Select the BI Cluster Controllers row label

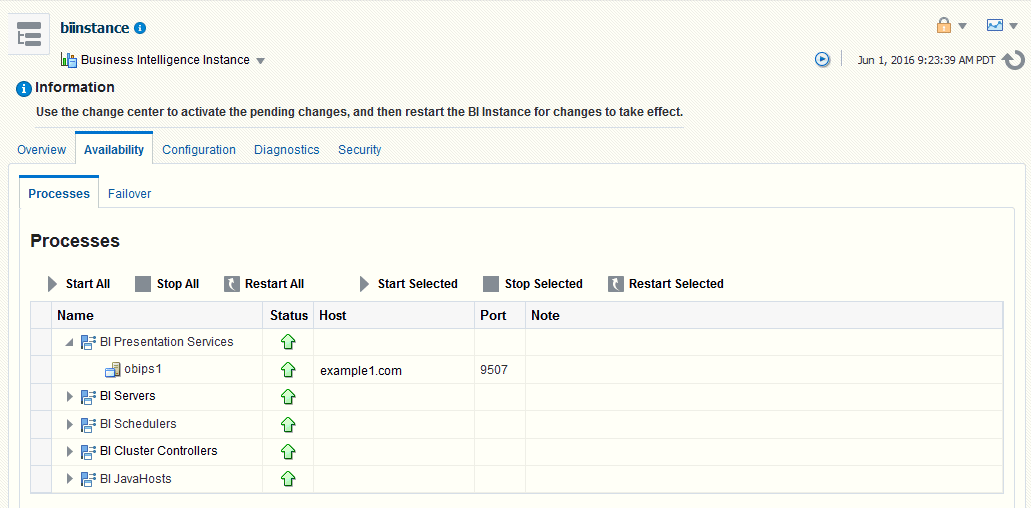click(158, 451)
